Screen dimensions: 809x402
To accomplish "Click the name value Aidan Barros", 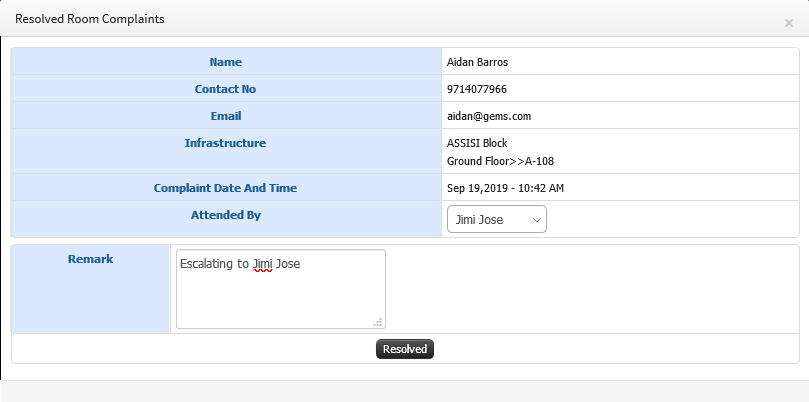I will tap(477, 62).
